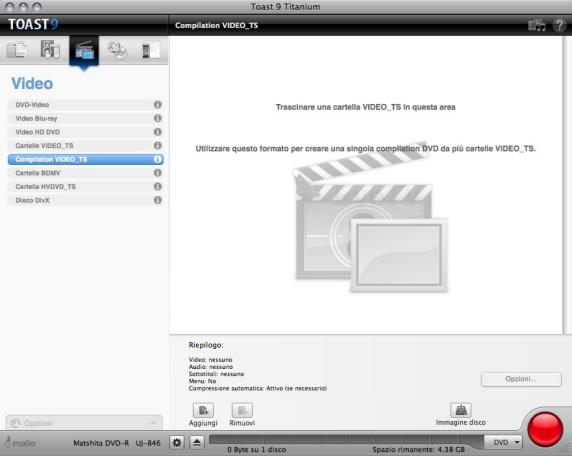Show info for Cartelle VIDEO_TS format
This screenshot has height=456, width=572.
158,146
